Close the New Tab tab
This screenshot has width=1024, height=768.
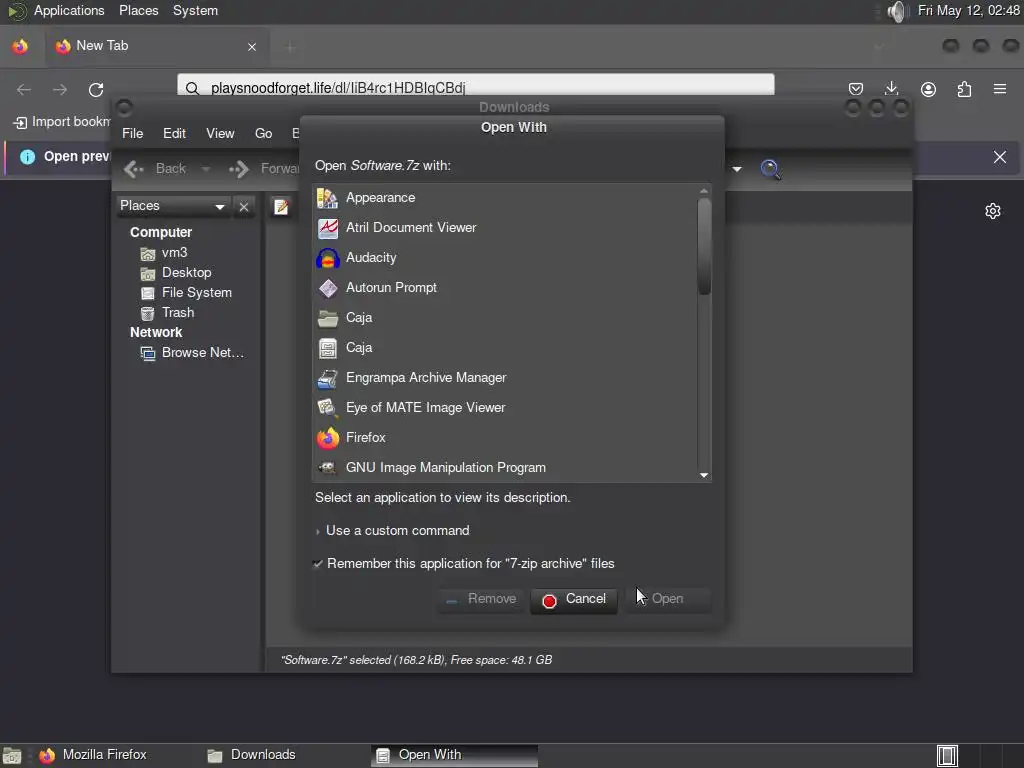pos(252,47)
